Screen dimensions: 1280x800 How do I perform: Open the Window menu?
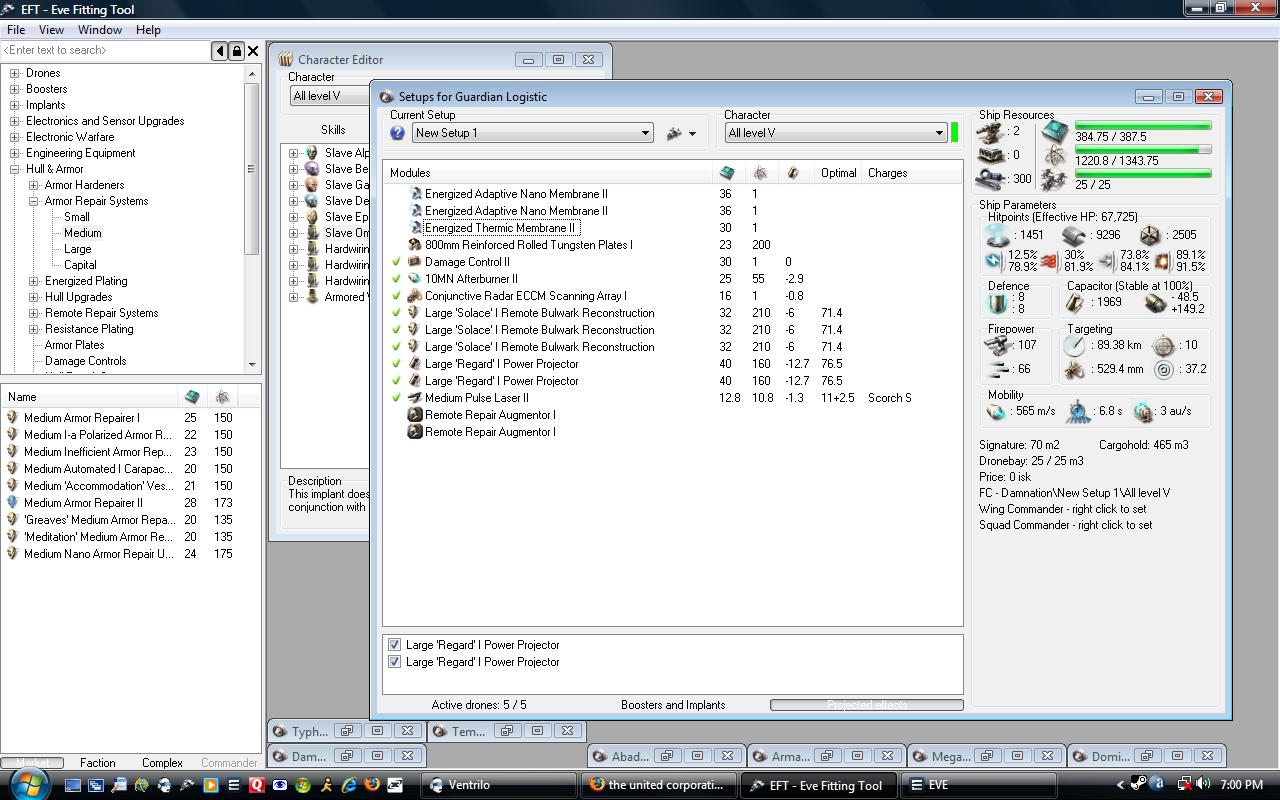(x=100, y=30)
